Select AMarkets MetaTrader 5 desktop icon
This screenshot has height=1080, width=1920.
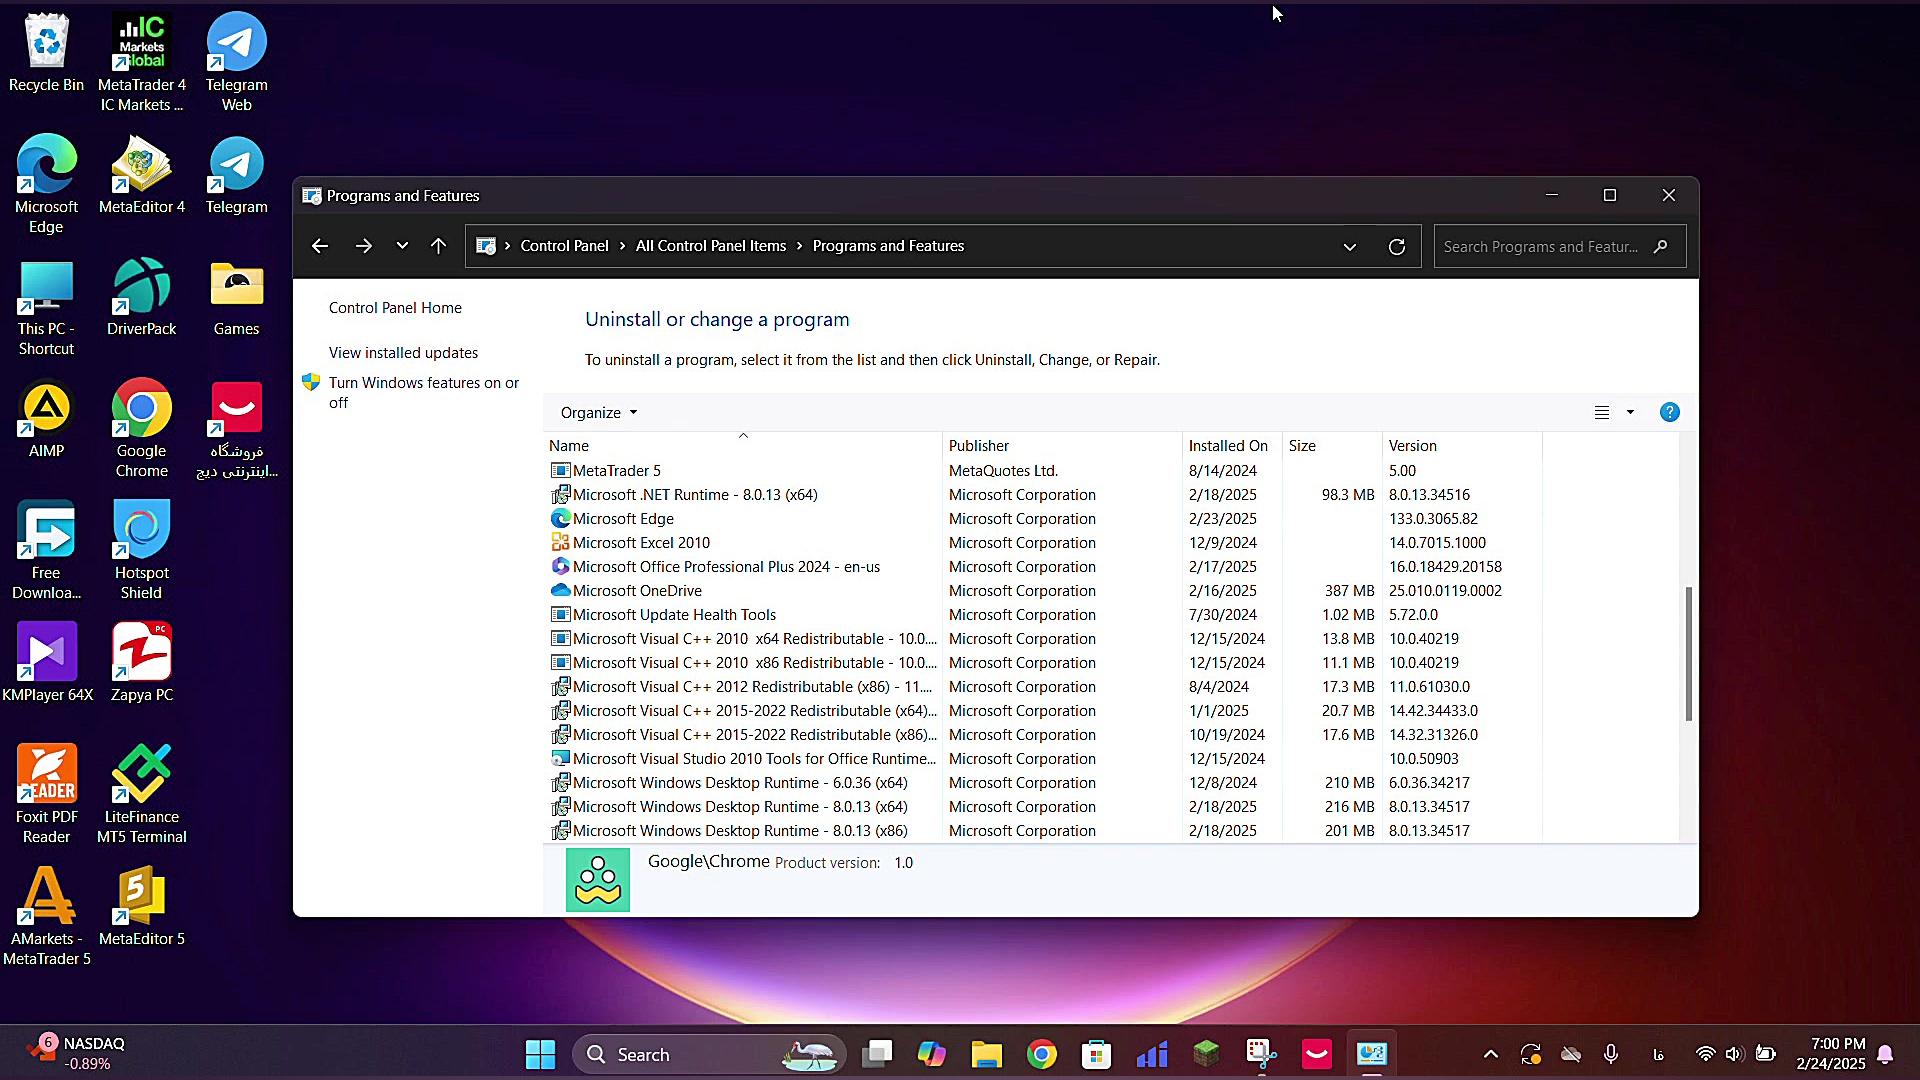(46, 916)
